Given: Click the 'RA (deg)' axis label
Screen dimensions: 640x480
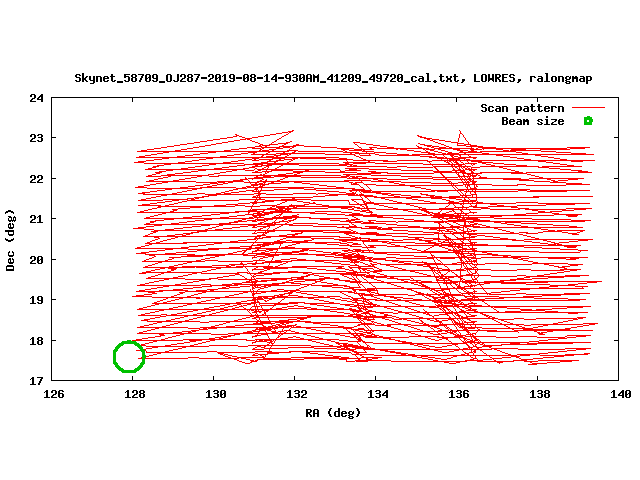Looking at the screenshot, I should (333, 413).
